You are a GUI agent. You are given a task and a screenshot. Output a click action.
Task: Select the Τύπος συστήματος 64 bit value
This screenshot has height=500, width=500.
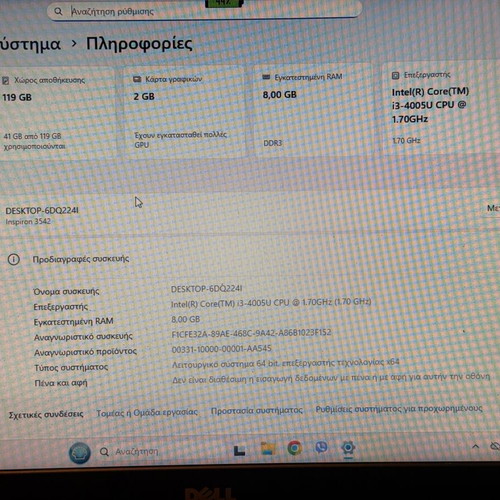pyautogui.click(x=286, y=363)
